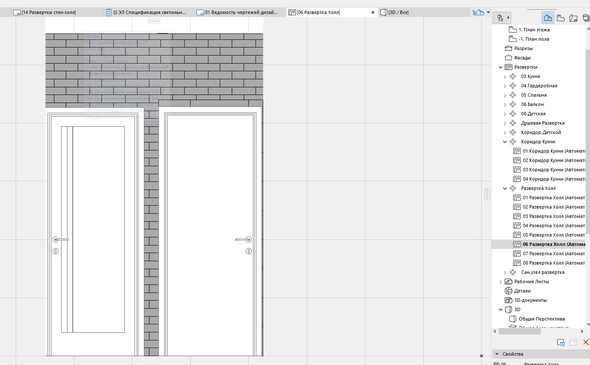
Task: Switch Navigator to Layout Book icon
Action: (x=573, y=18)
